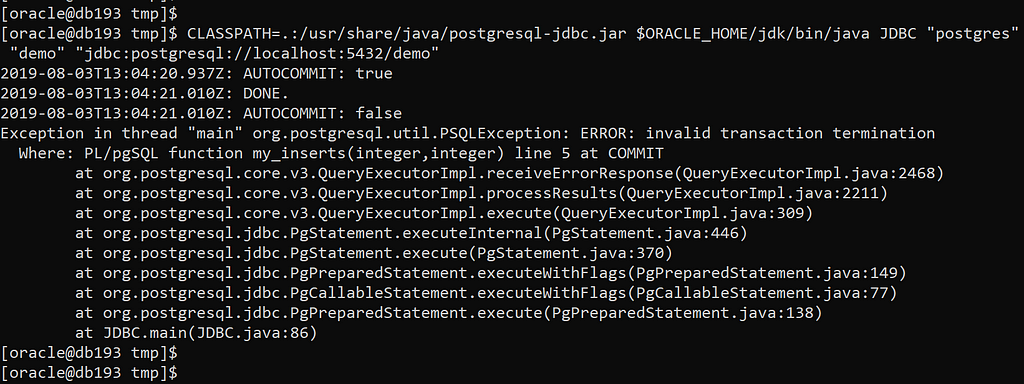Click the "AUTOCOMMIT: true" log line
Viewport: 1024px width, 384px height.
coord(197,73)
